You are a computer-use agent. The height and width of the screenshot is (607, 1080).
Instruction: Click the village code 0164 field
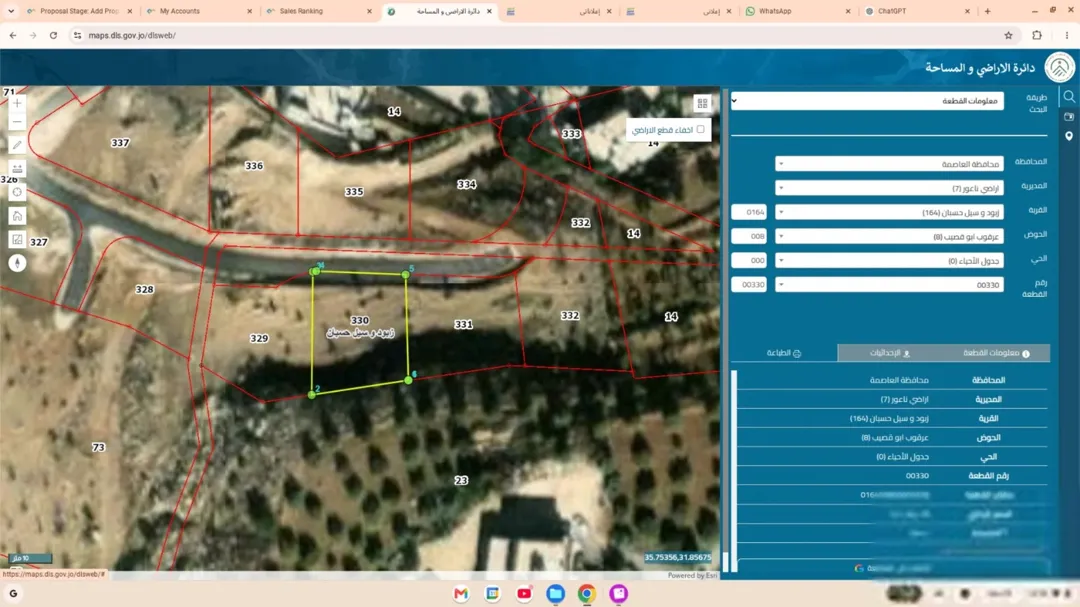pos(749,212)
